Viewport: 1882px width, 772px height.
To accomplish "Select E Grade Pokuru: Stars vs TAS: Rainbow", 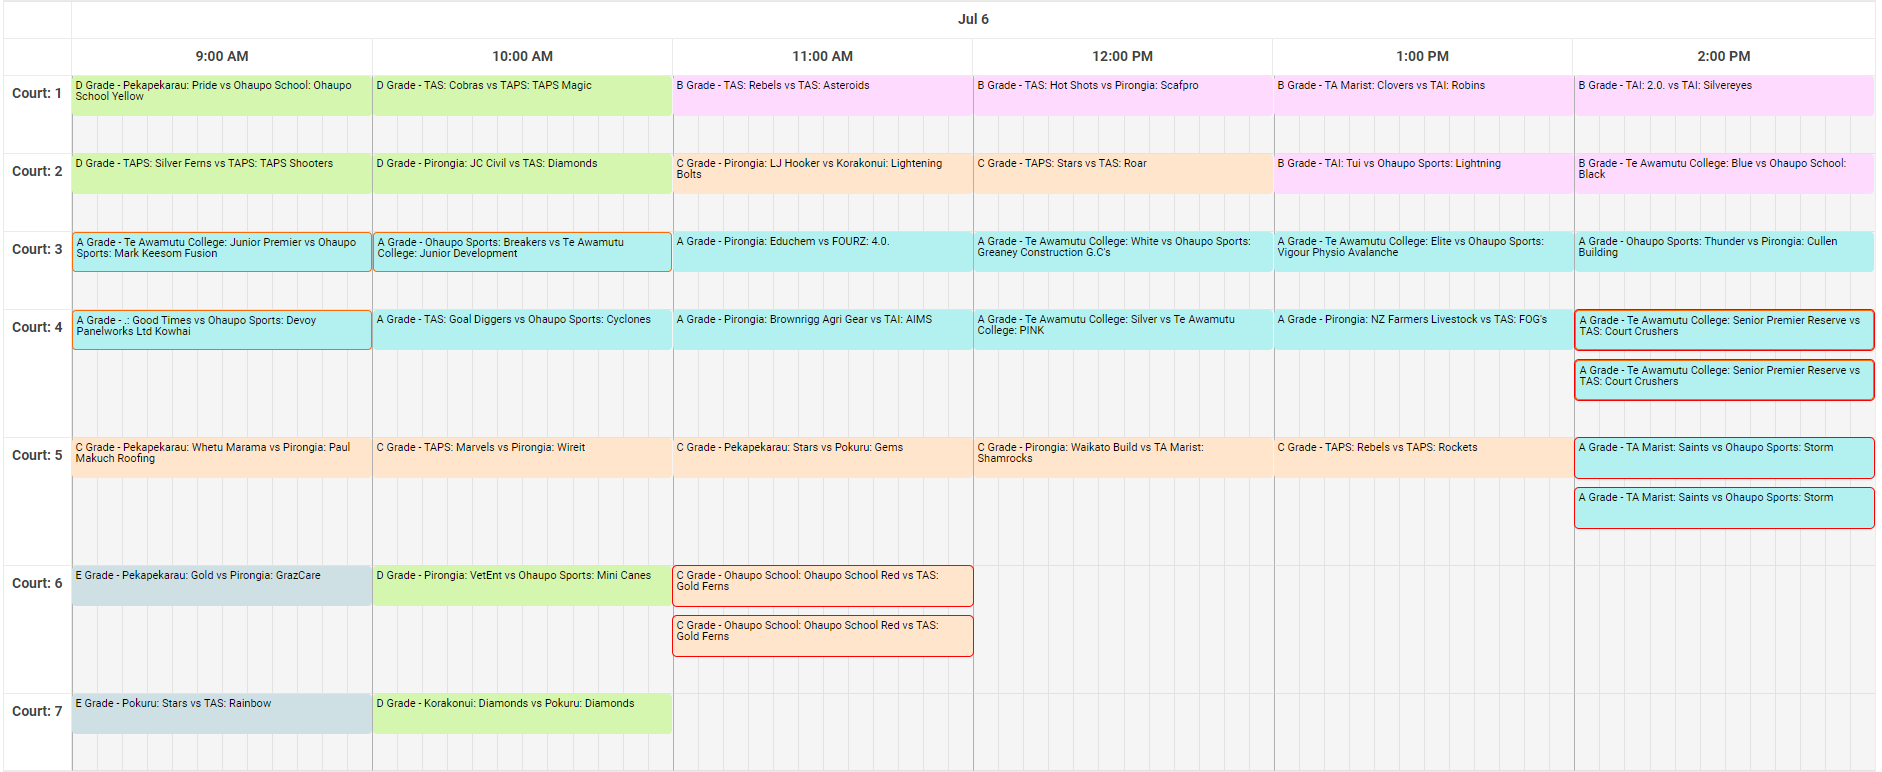I will click(221, 713).
